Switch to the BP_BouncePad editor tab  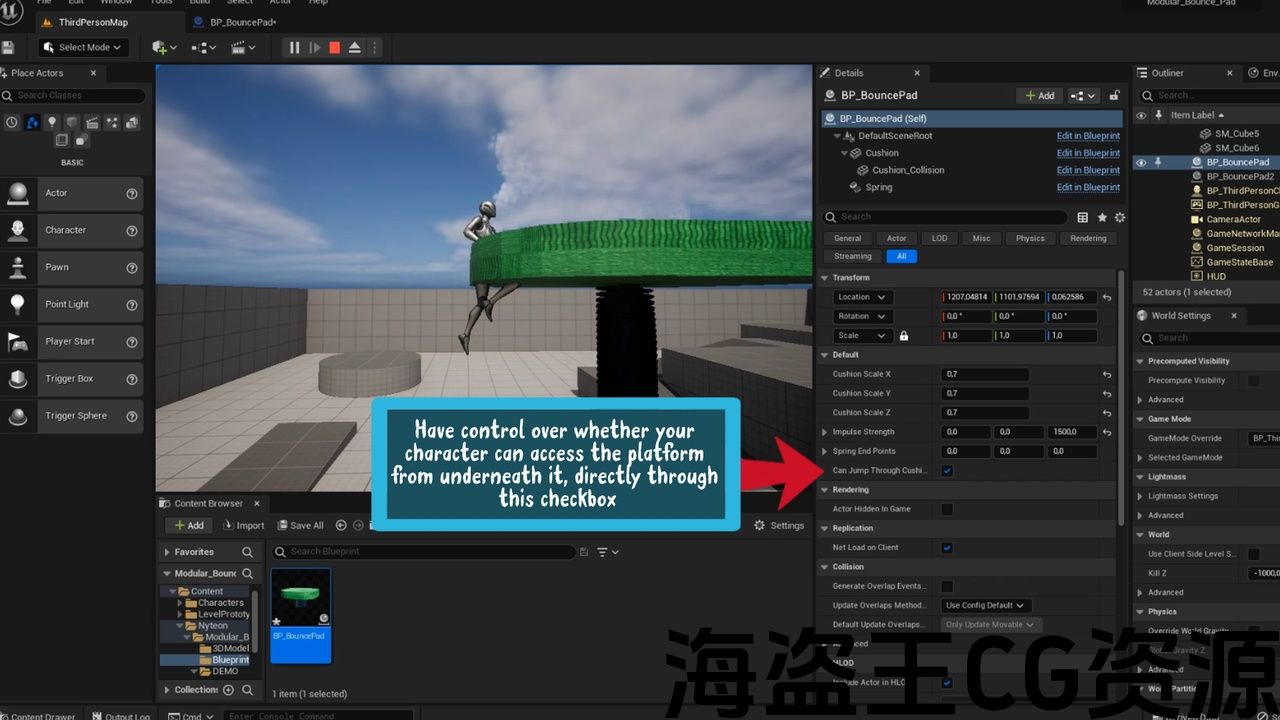click(x=236, y=22)
